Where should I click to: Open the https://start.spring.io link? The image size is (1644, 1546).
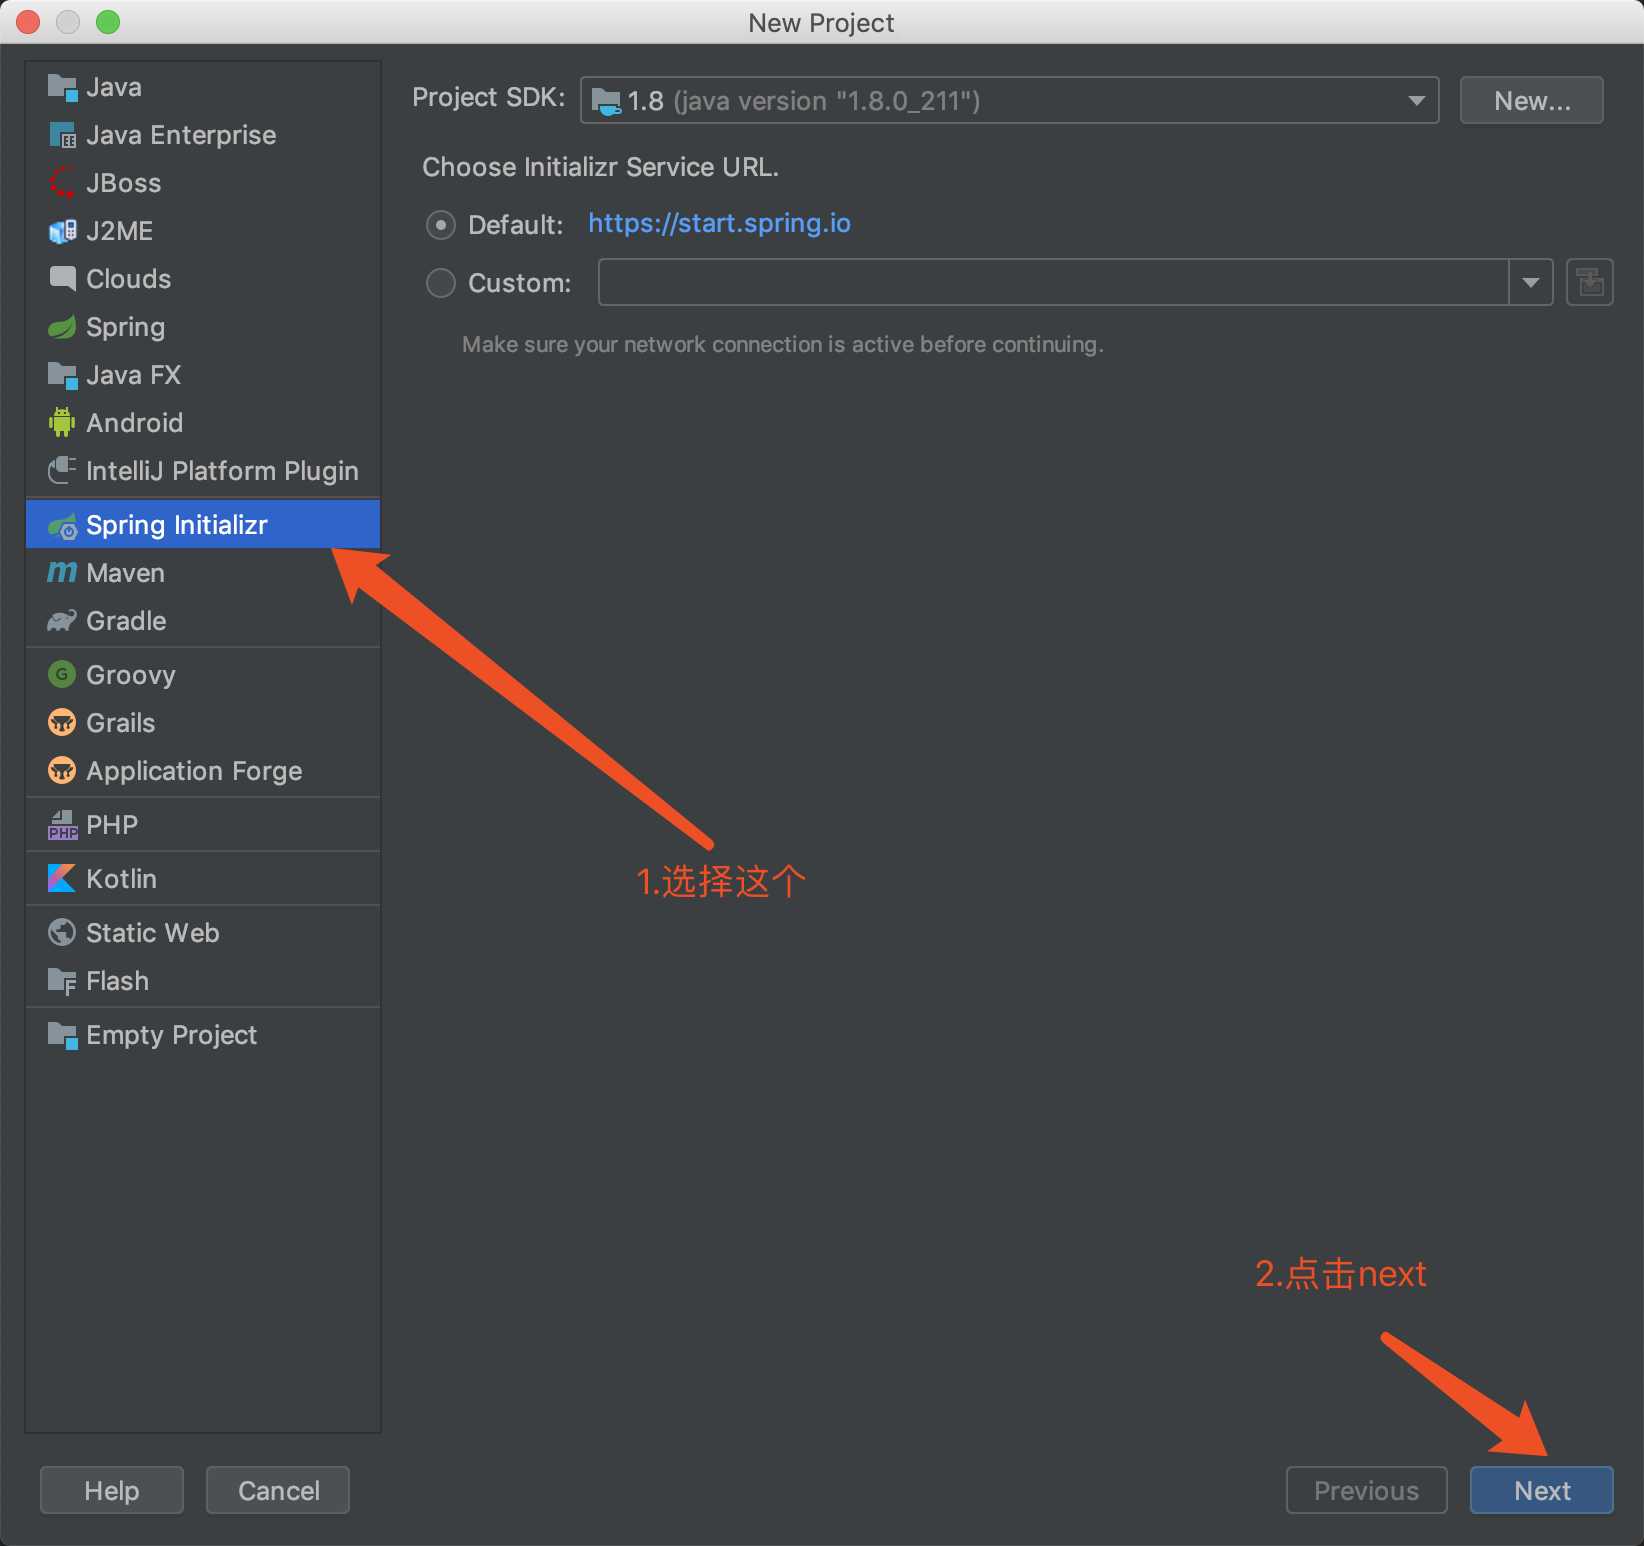719,223
